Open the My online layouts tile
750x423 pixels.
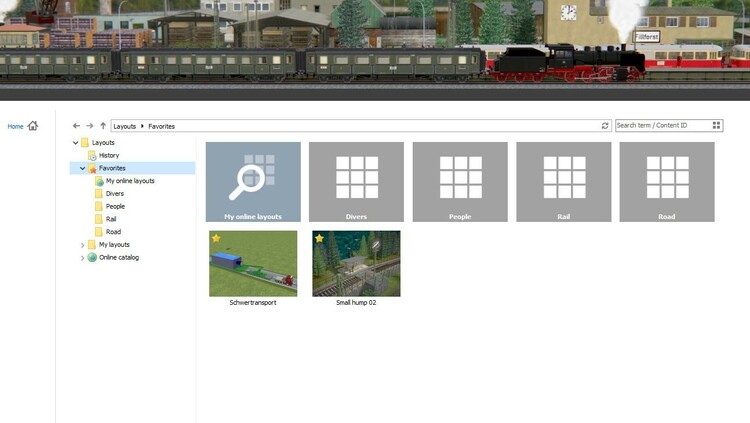tap(253, 181)
